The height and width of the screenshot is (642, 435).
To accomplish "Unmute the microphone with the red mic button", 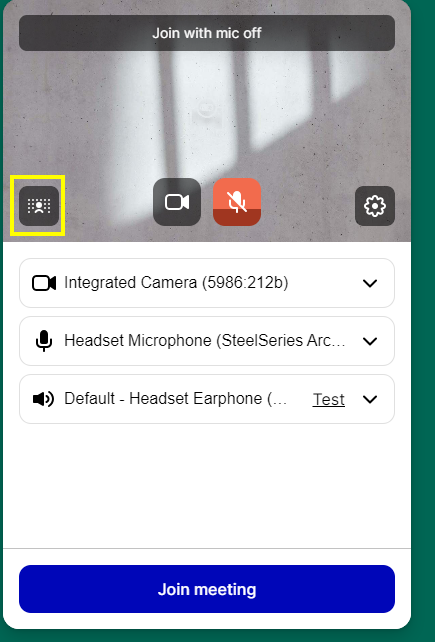I will point(237,202).
